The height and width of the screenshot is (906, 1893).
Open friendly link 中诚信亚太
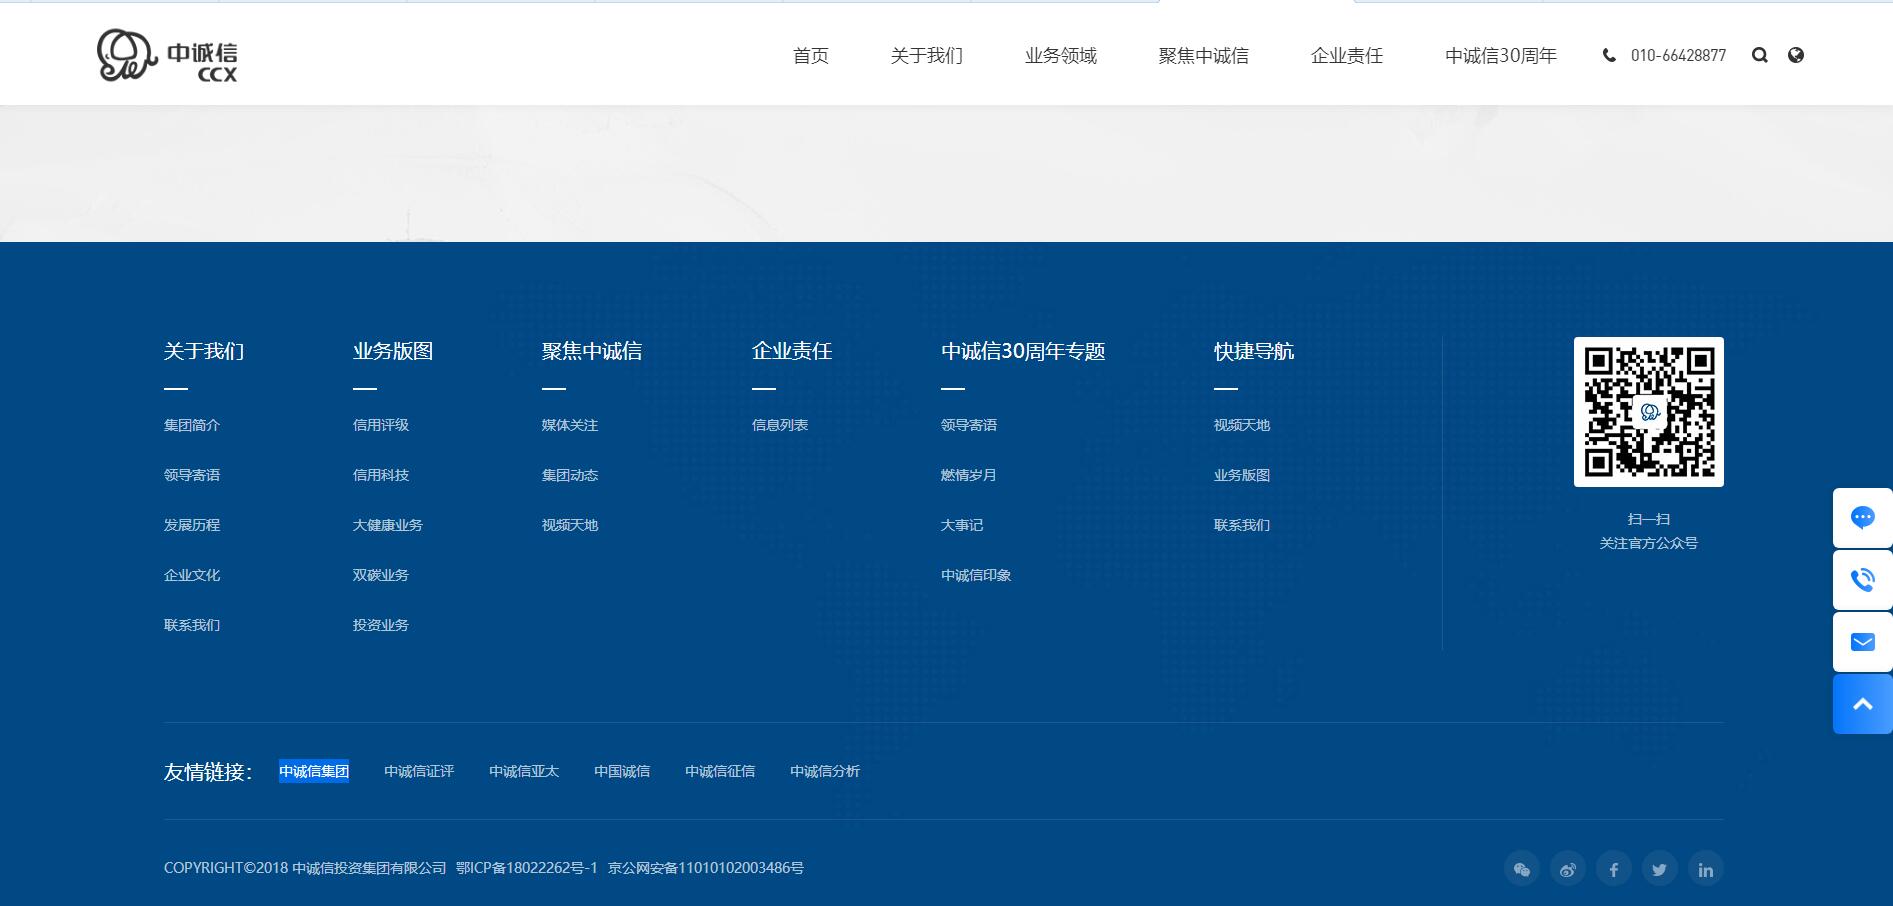coord(524,771)
